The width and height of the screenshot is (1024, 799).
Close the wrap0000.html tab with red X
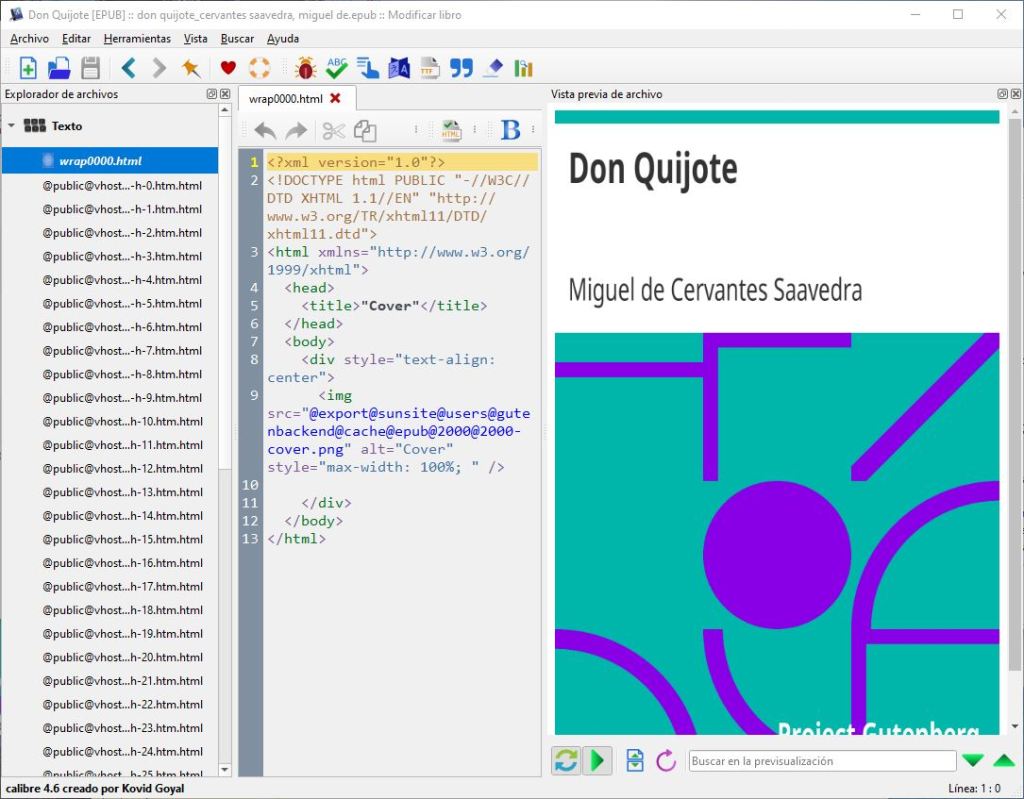336,98
